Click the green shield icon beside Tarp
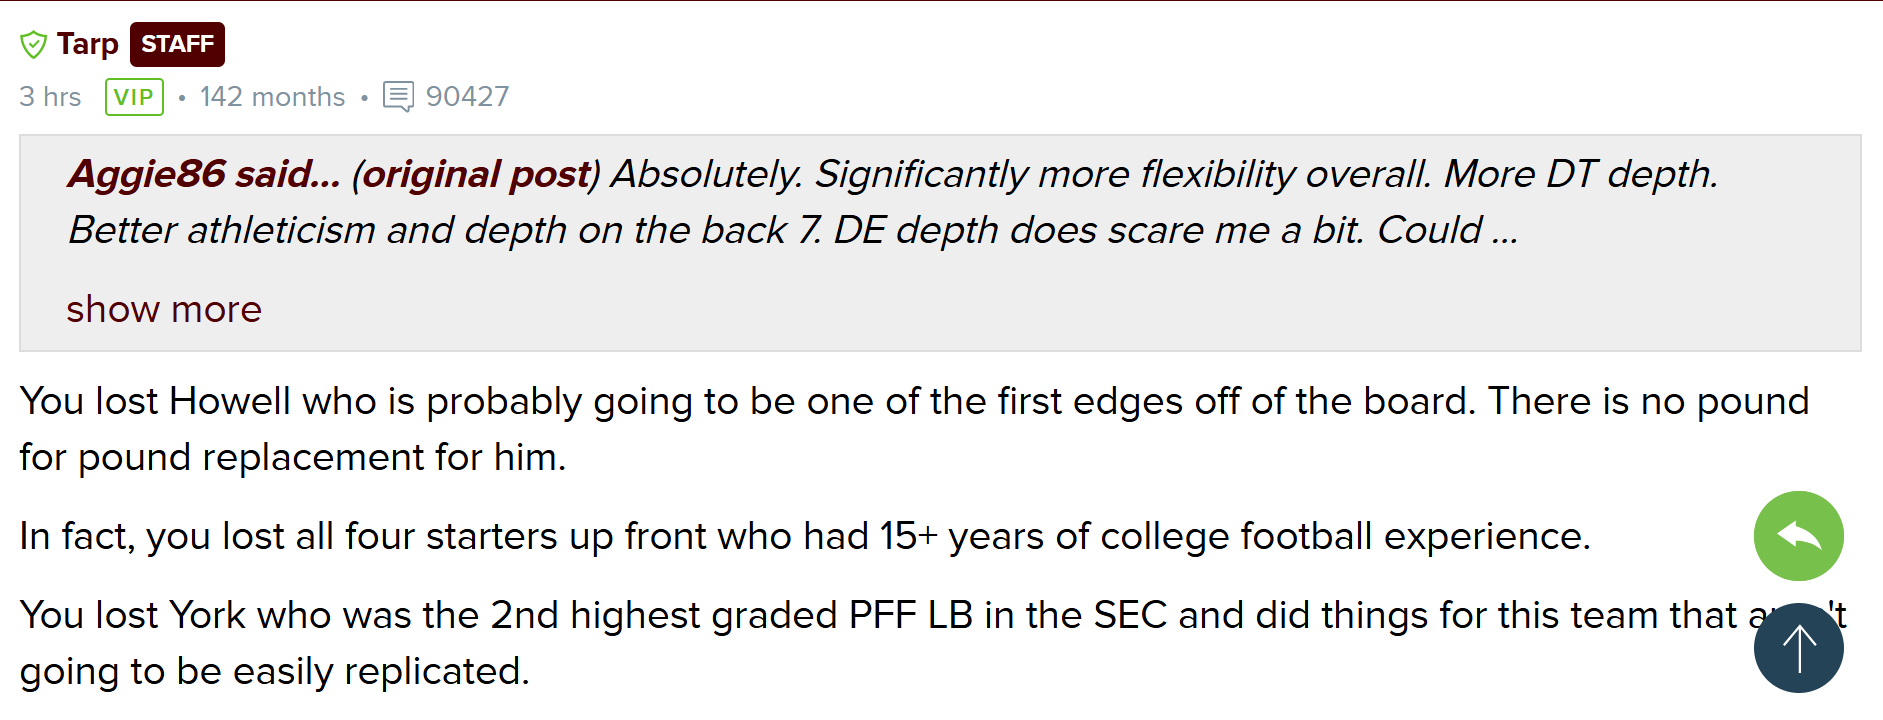Screen dimensions: 1883x720 (33, 45)
